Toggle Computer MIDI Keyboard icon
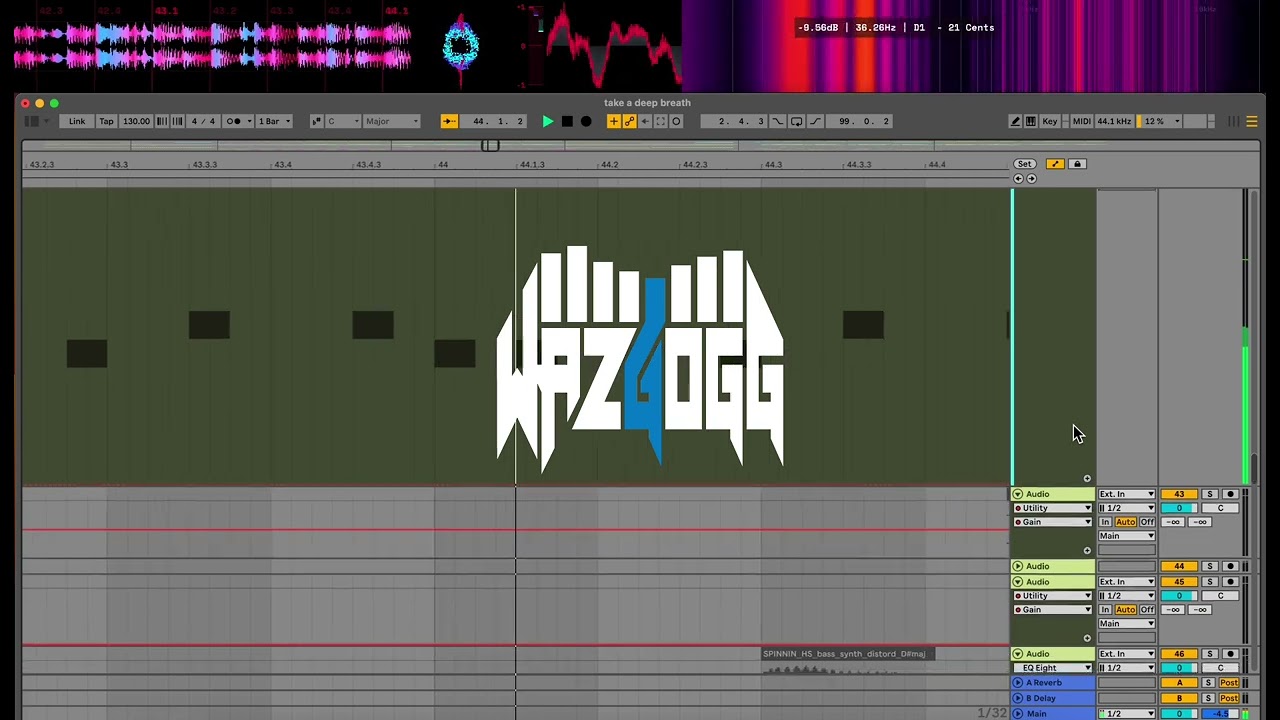The height and width of the screenshot is (720, 1280). pos(1030,121)
